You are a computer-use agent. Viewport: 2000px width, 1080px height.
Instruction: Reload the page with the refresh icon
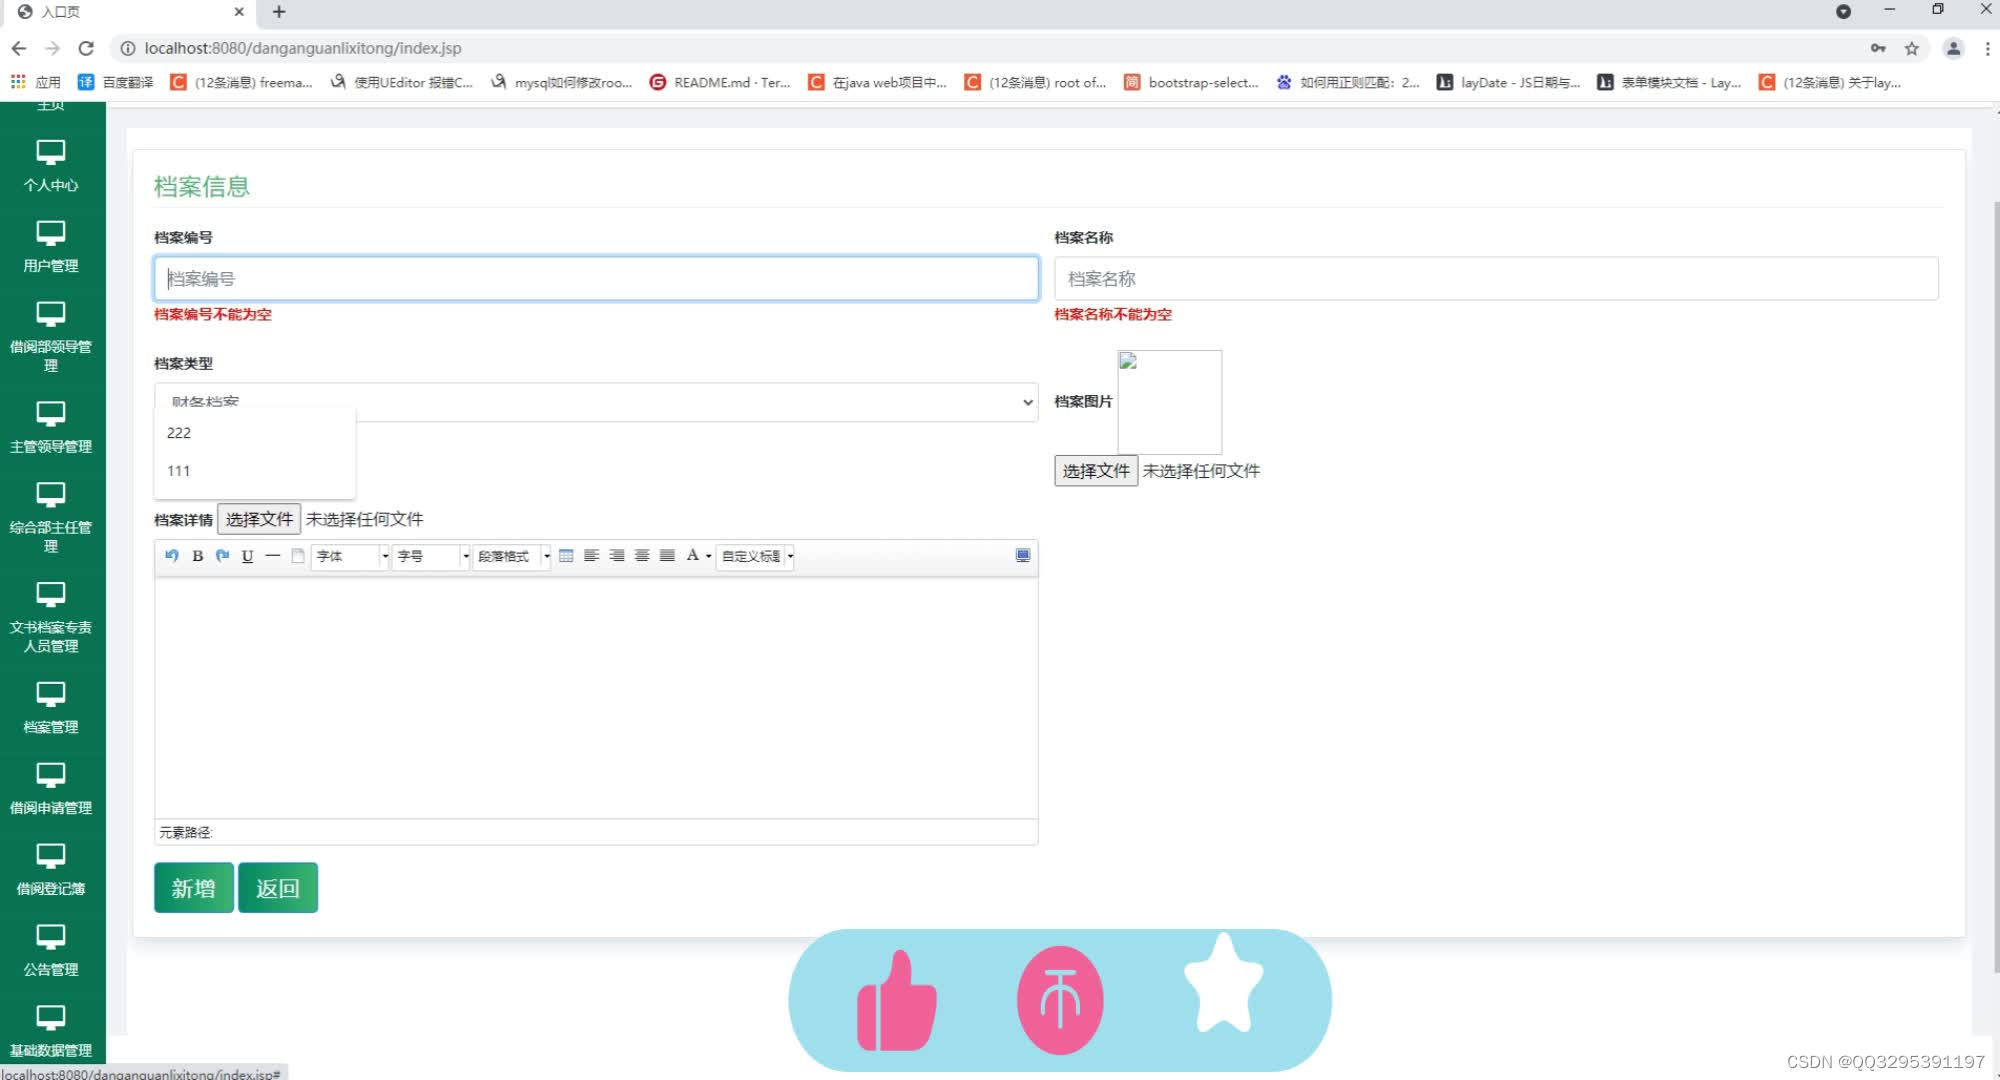[x=86, y=48]
